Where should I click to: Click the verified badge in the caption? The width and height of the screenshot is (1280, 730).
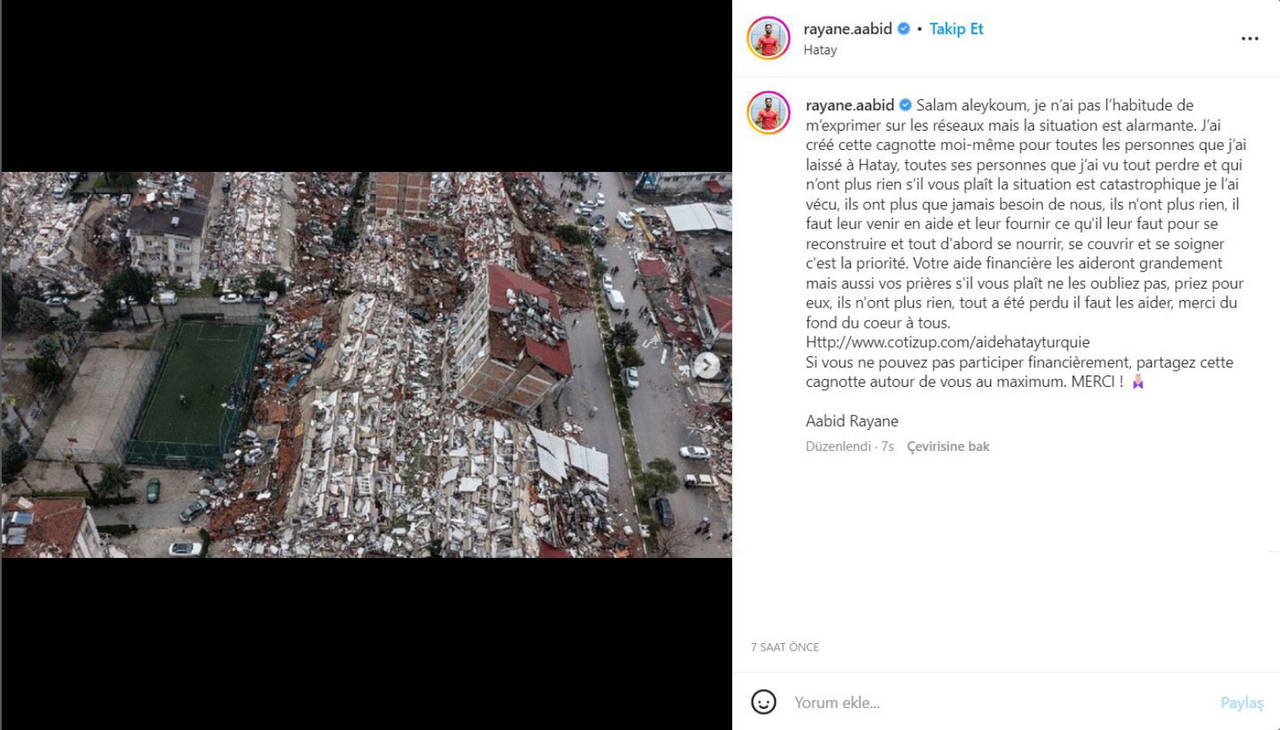(906, 105)
